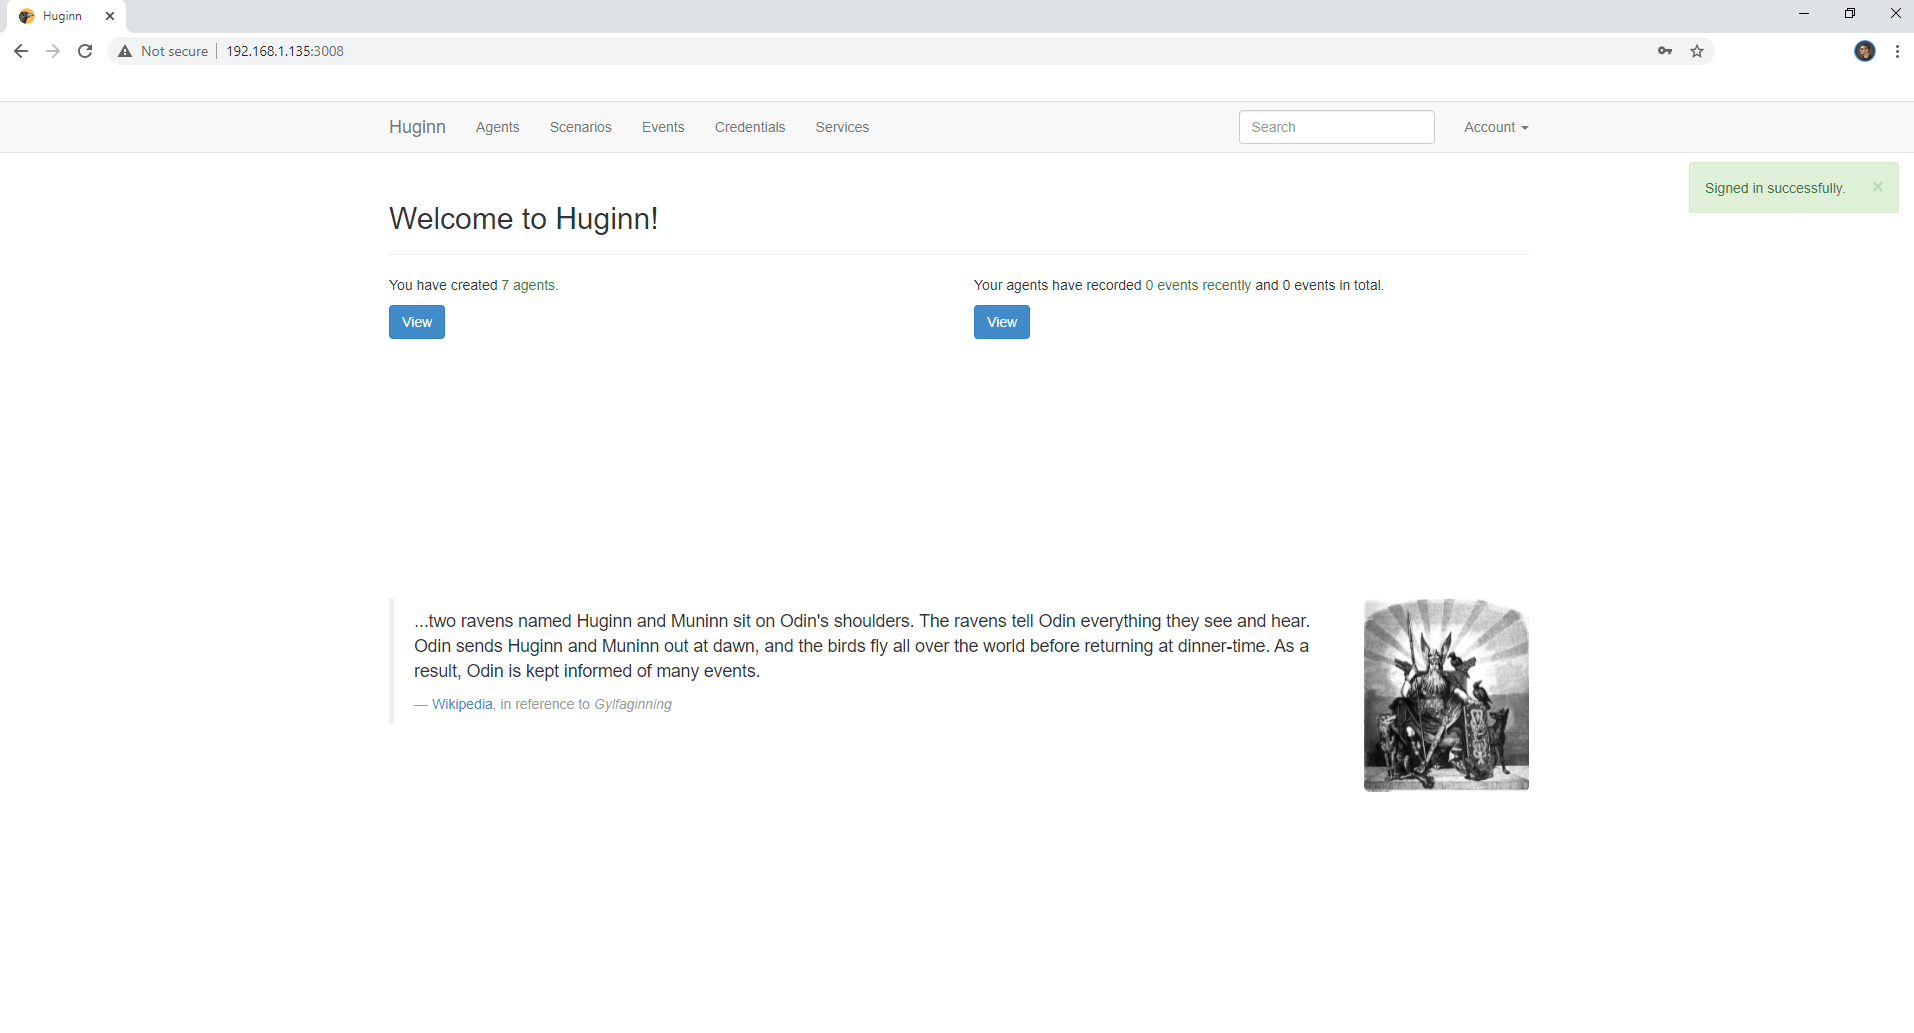Screen dimensions: 1914x1033
Task: Click the Not secure warning icon
Action: [125, 51]
